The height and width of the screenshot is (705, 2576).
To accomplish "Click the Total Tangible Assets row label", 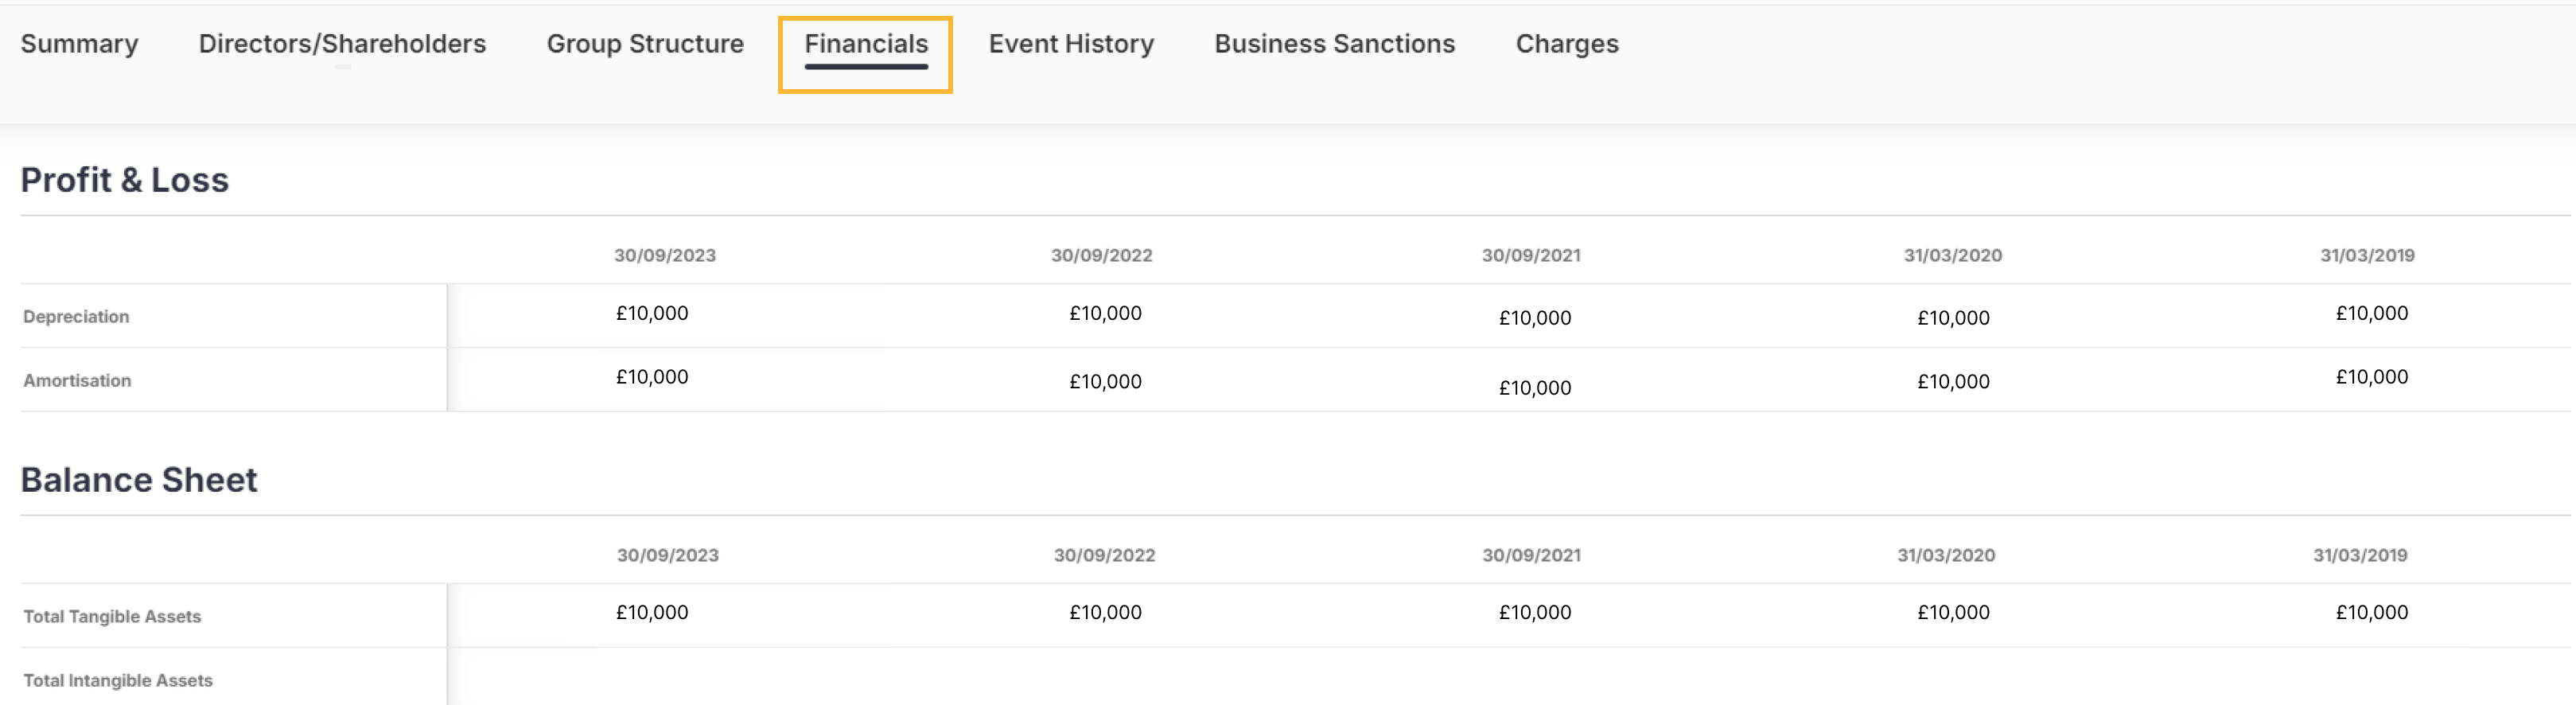I will tap(112, 617).
